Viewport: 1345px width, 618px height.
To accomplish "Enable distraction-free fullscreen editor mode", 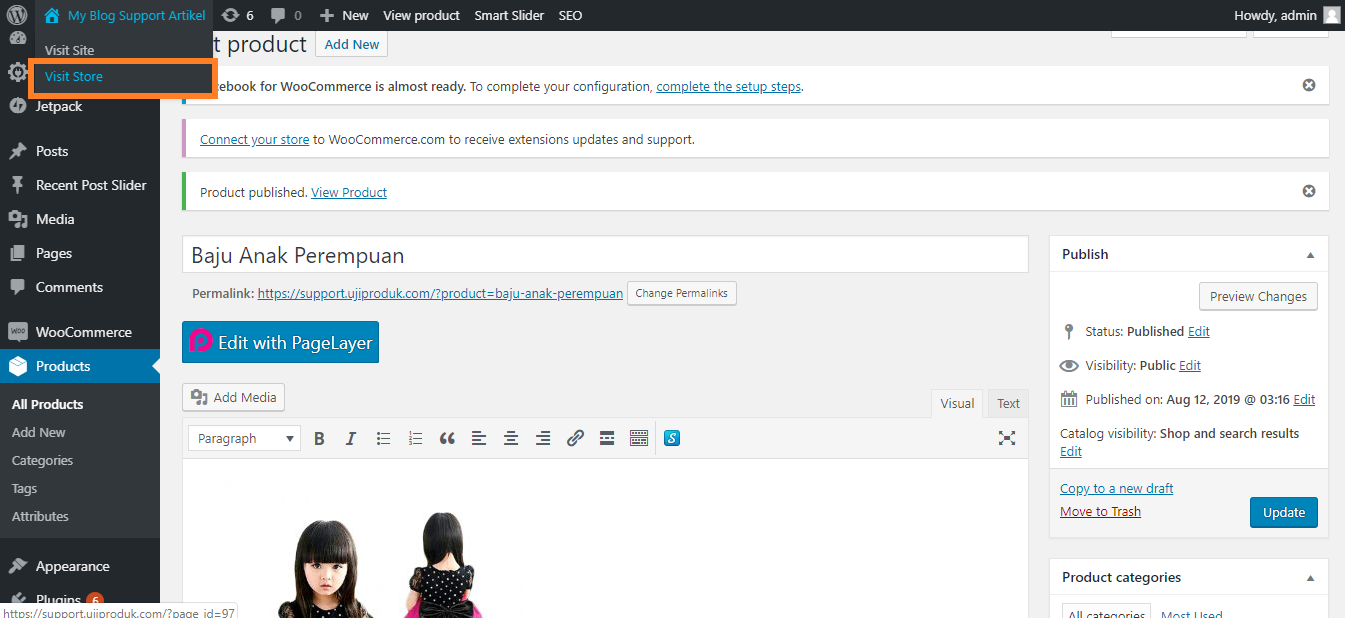I will pyautogui.click(x=1007, y=438).
